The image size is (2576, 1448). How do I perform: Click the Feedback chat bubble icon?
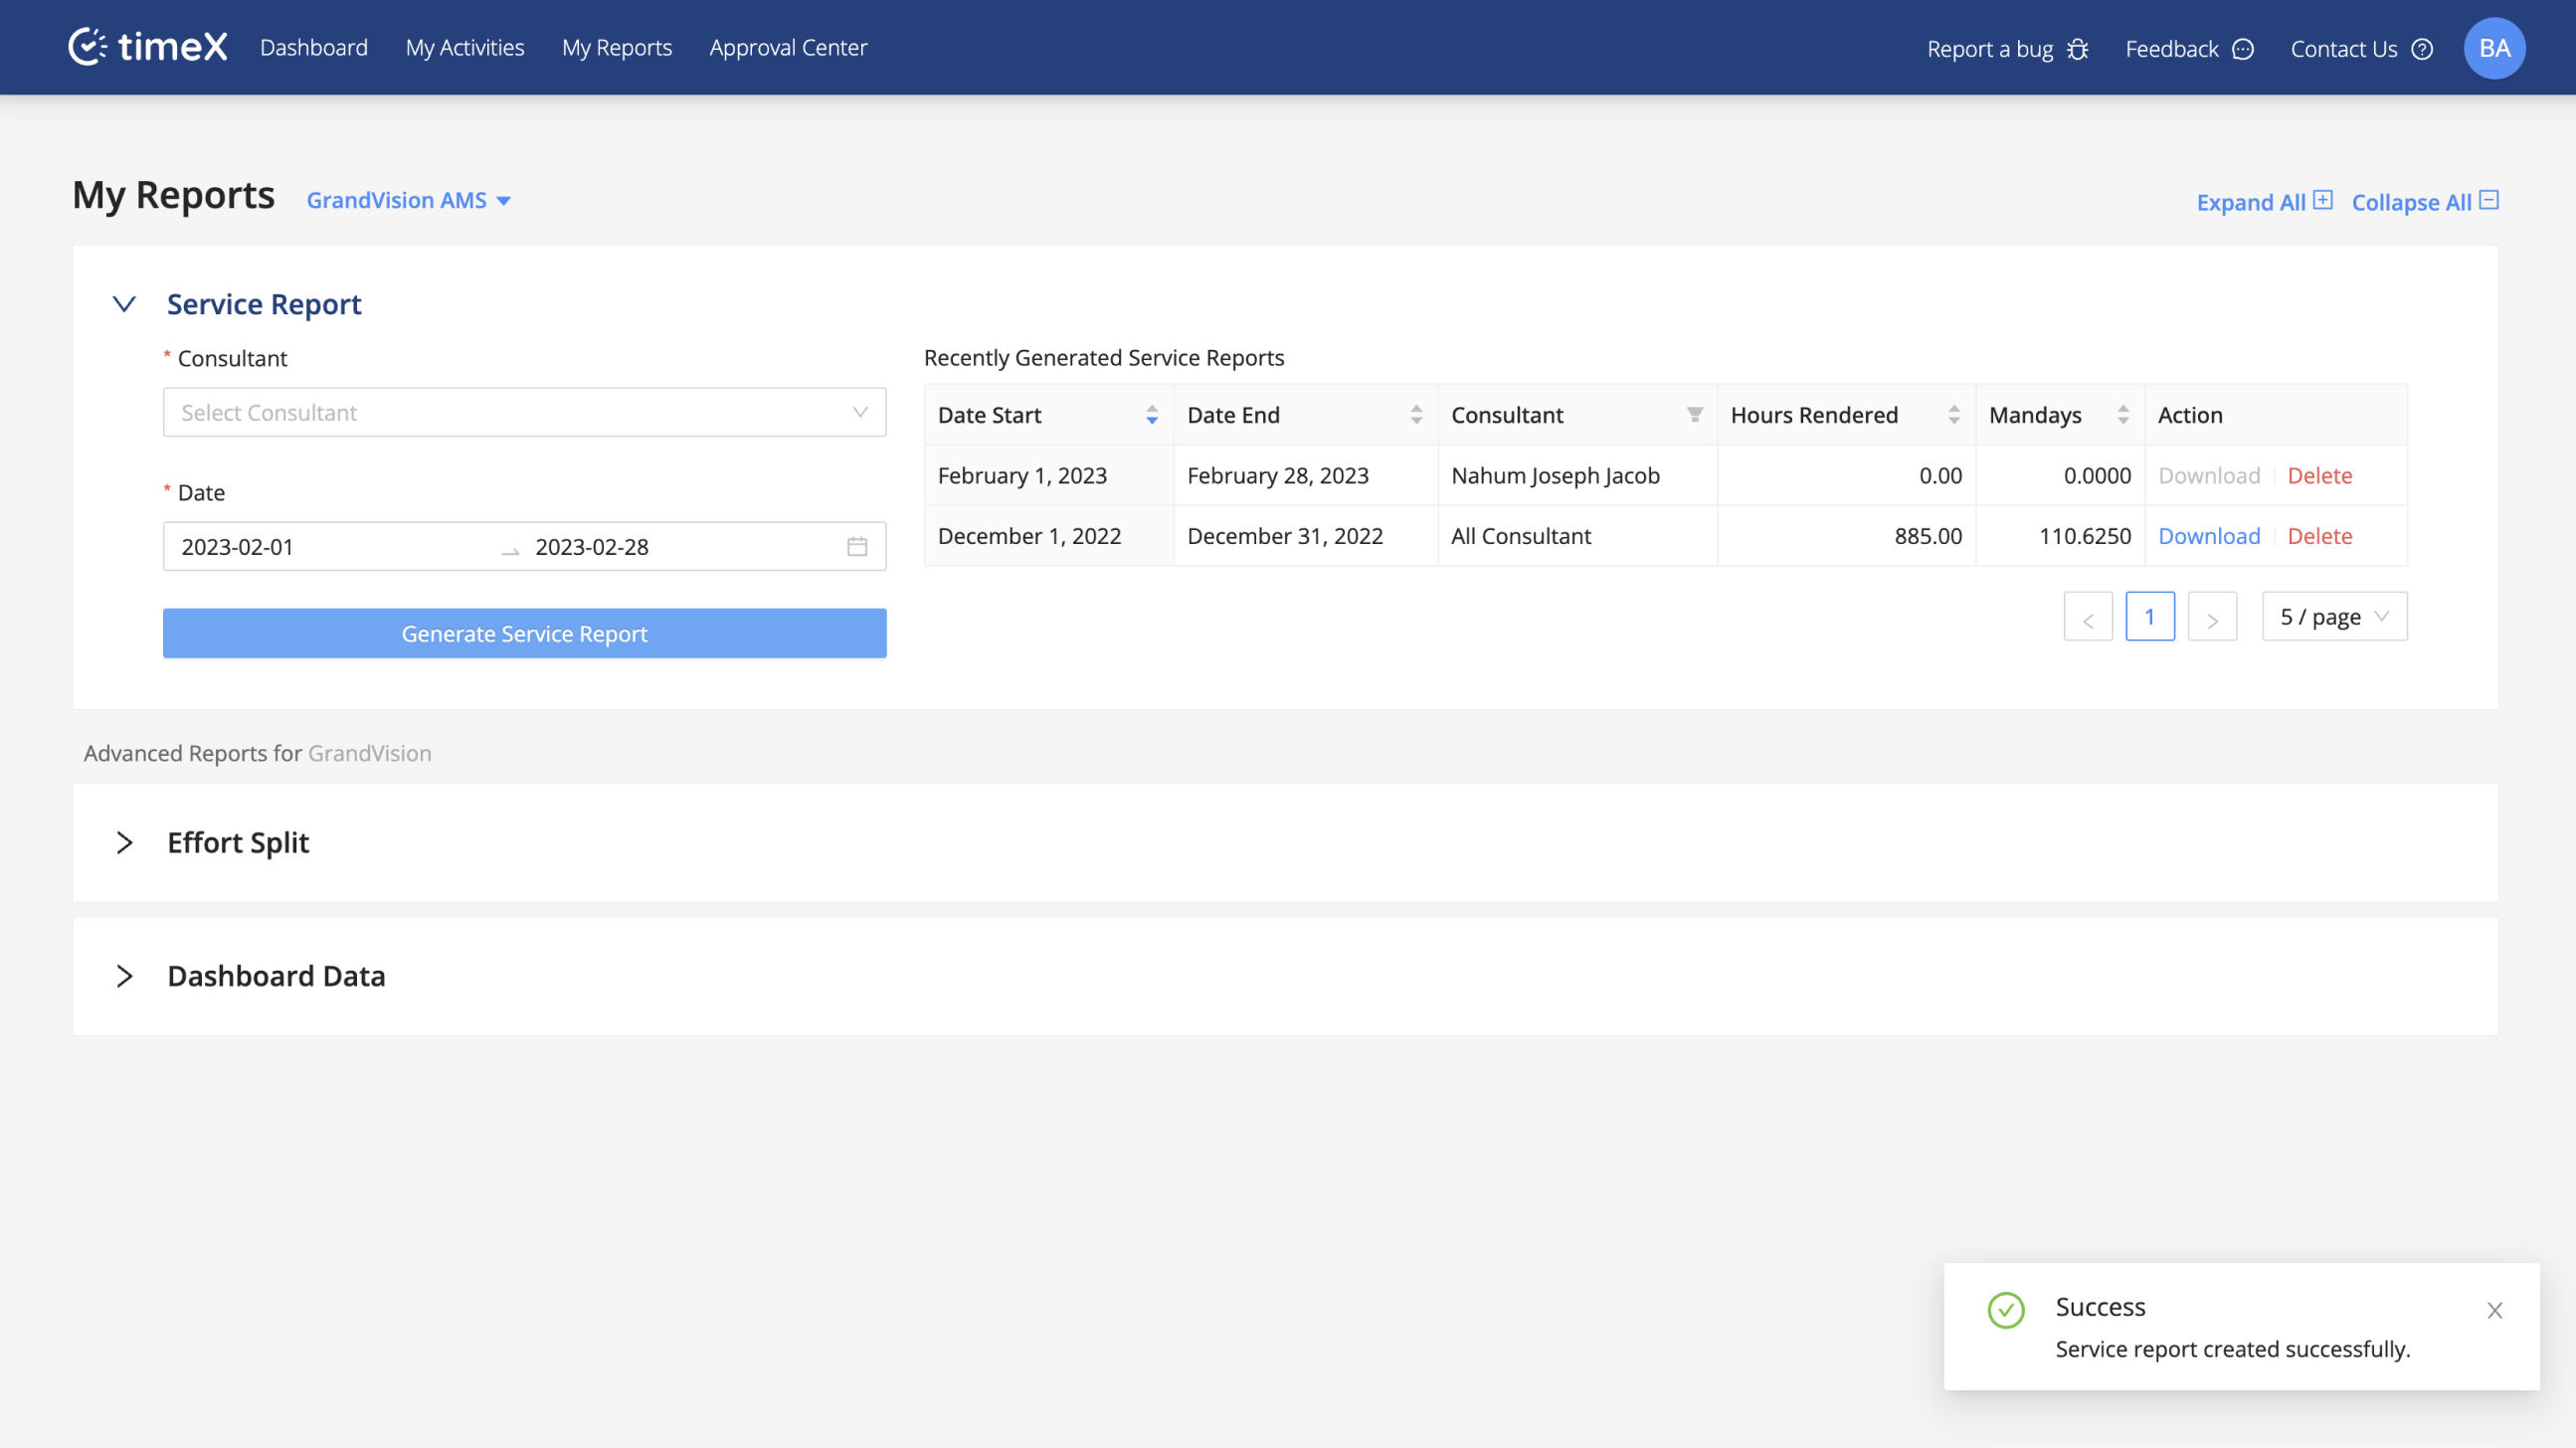pyautogui.click(x=2243, y=49)
